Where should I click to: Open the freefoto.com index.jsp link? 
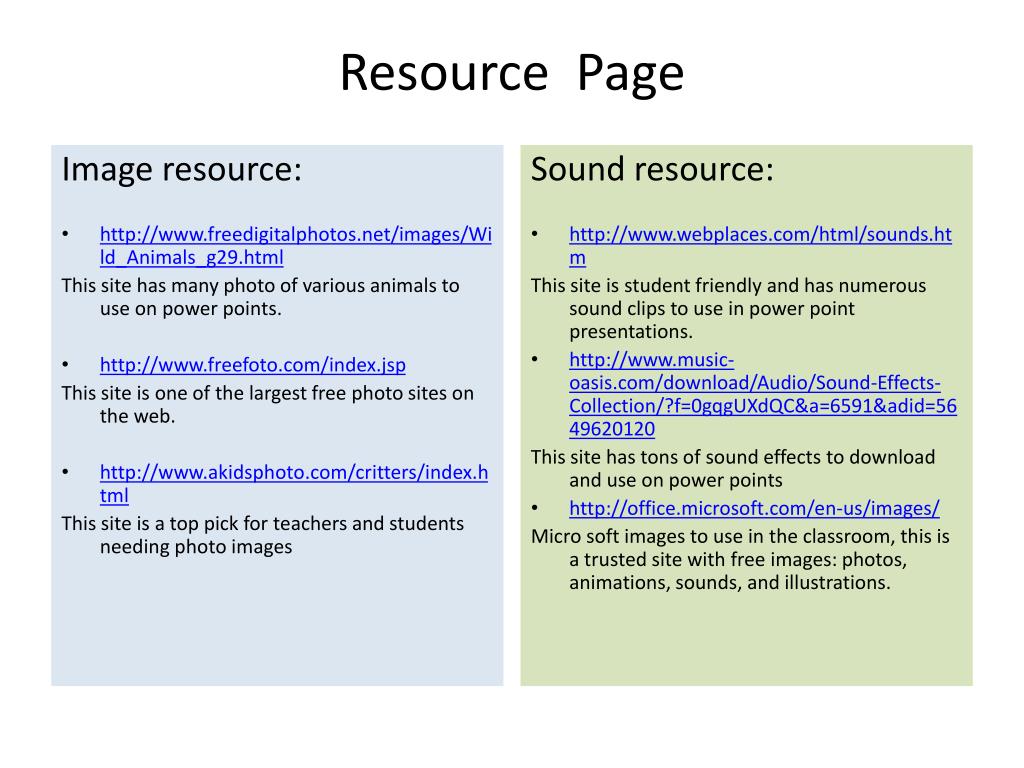coord(253,364)
